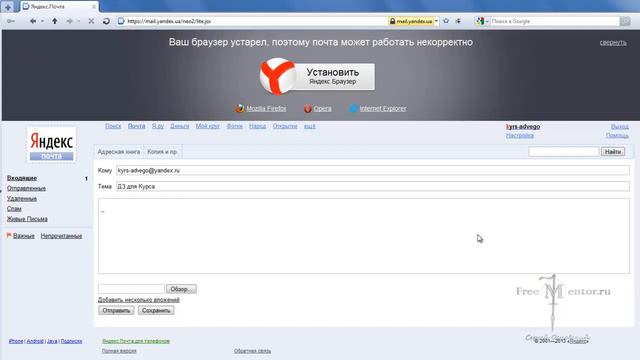Go forward with the right arrow button

(x=69, y=21)
